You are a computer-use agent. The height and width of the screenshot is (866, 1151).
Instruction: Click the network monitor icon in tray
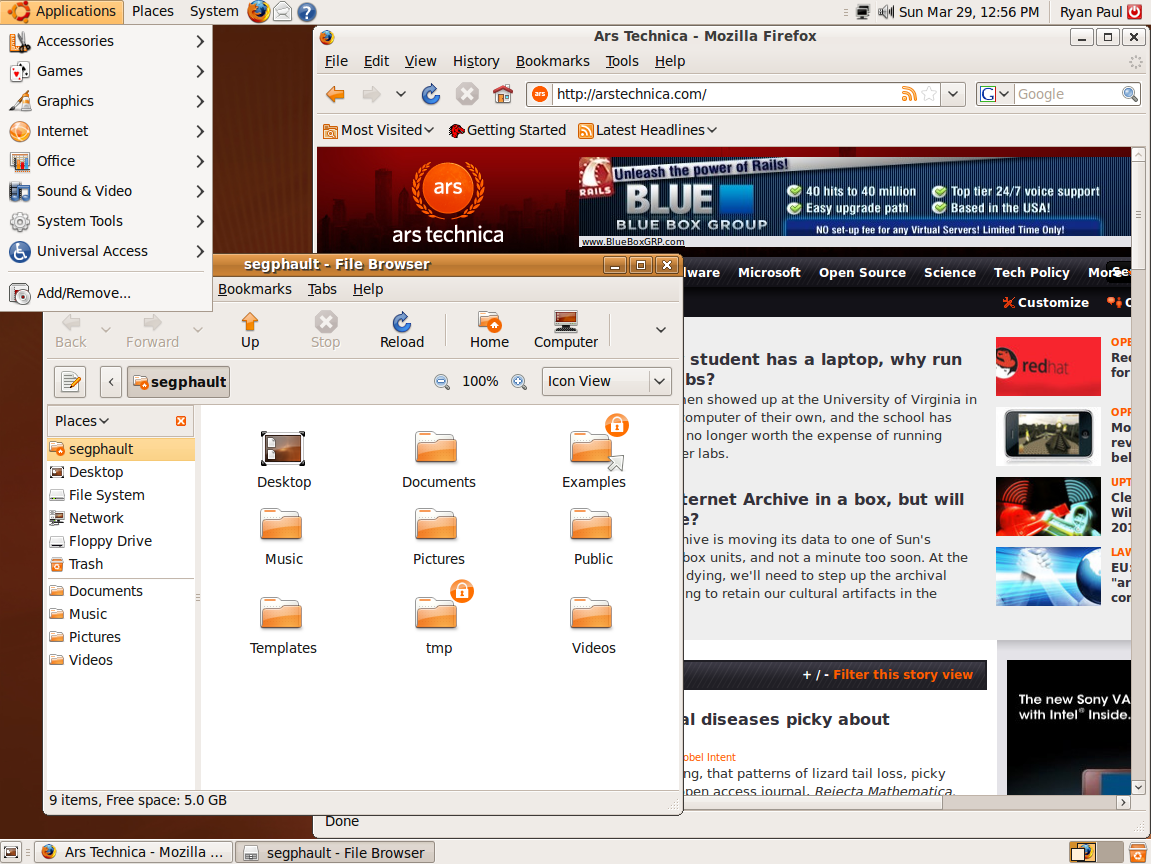863,12
